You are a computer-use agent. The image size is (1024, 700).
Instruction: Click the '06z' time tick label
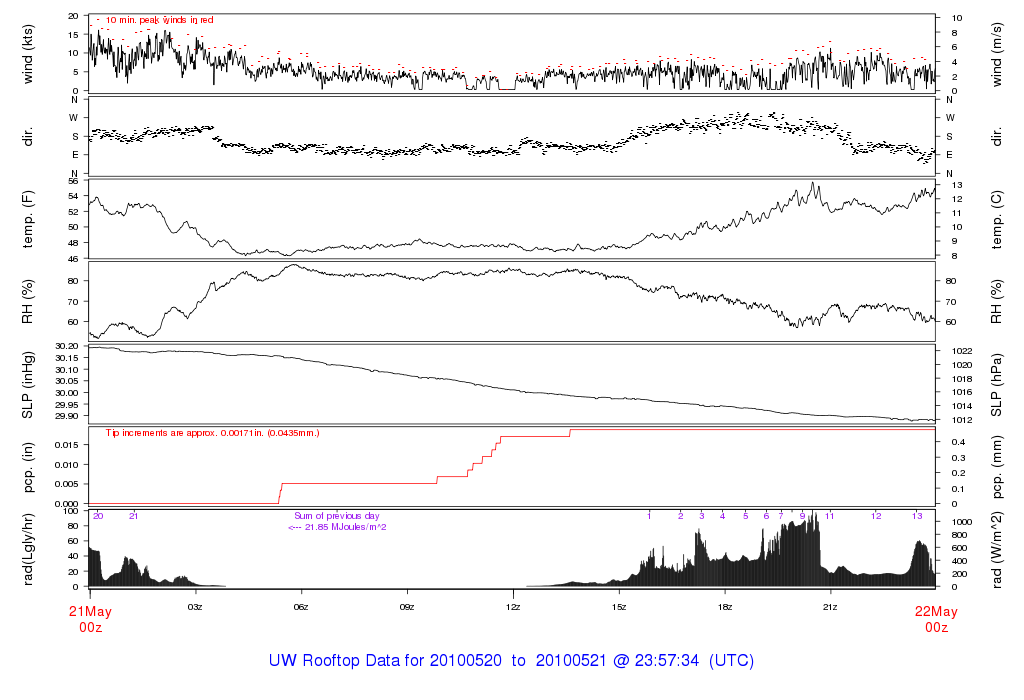300,607
